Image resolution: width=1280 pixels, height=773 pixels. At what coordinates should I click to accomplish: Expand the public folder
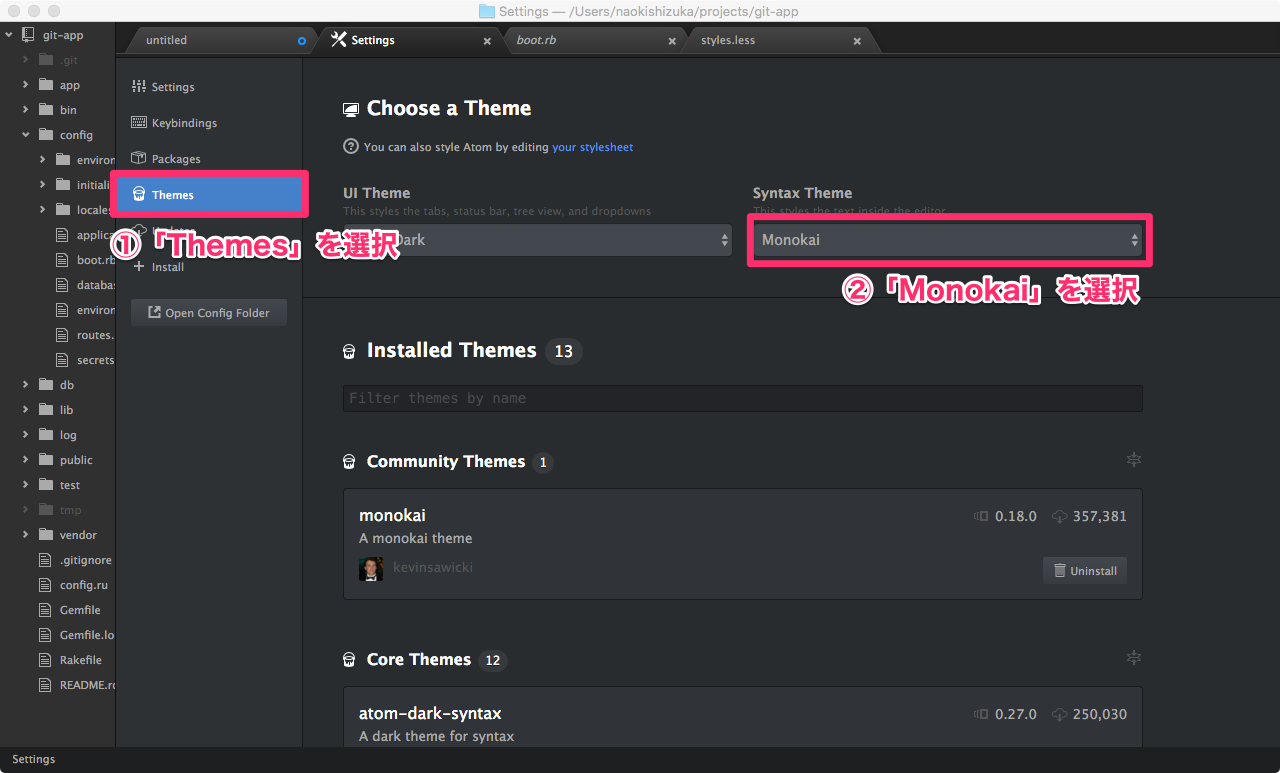pos(26,460)
